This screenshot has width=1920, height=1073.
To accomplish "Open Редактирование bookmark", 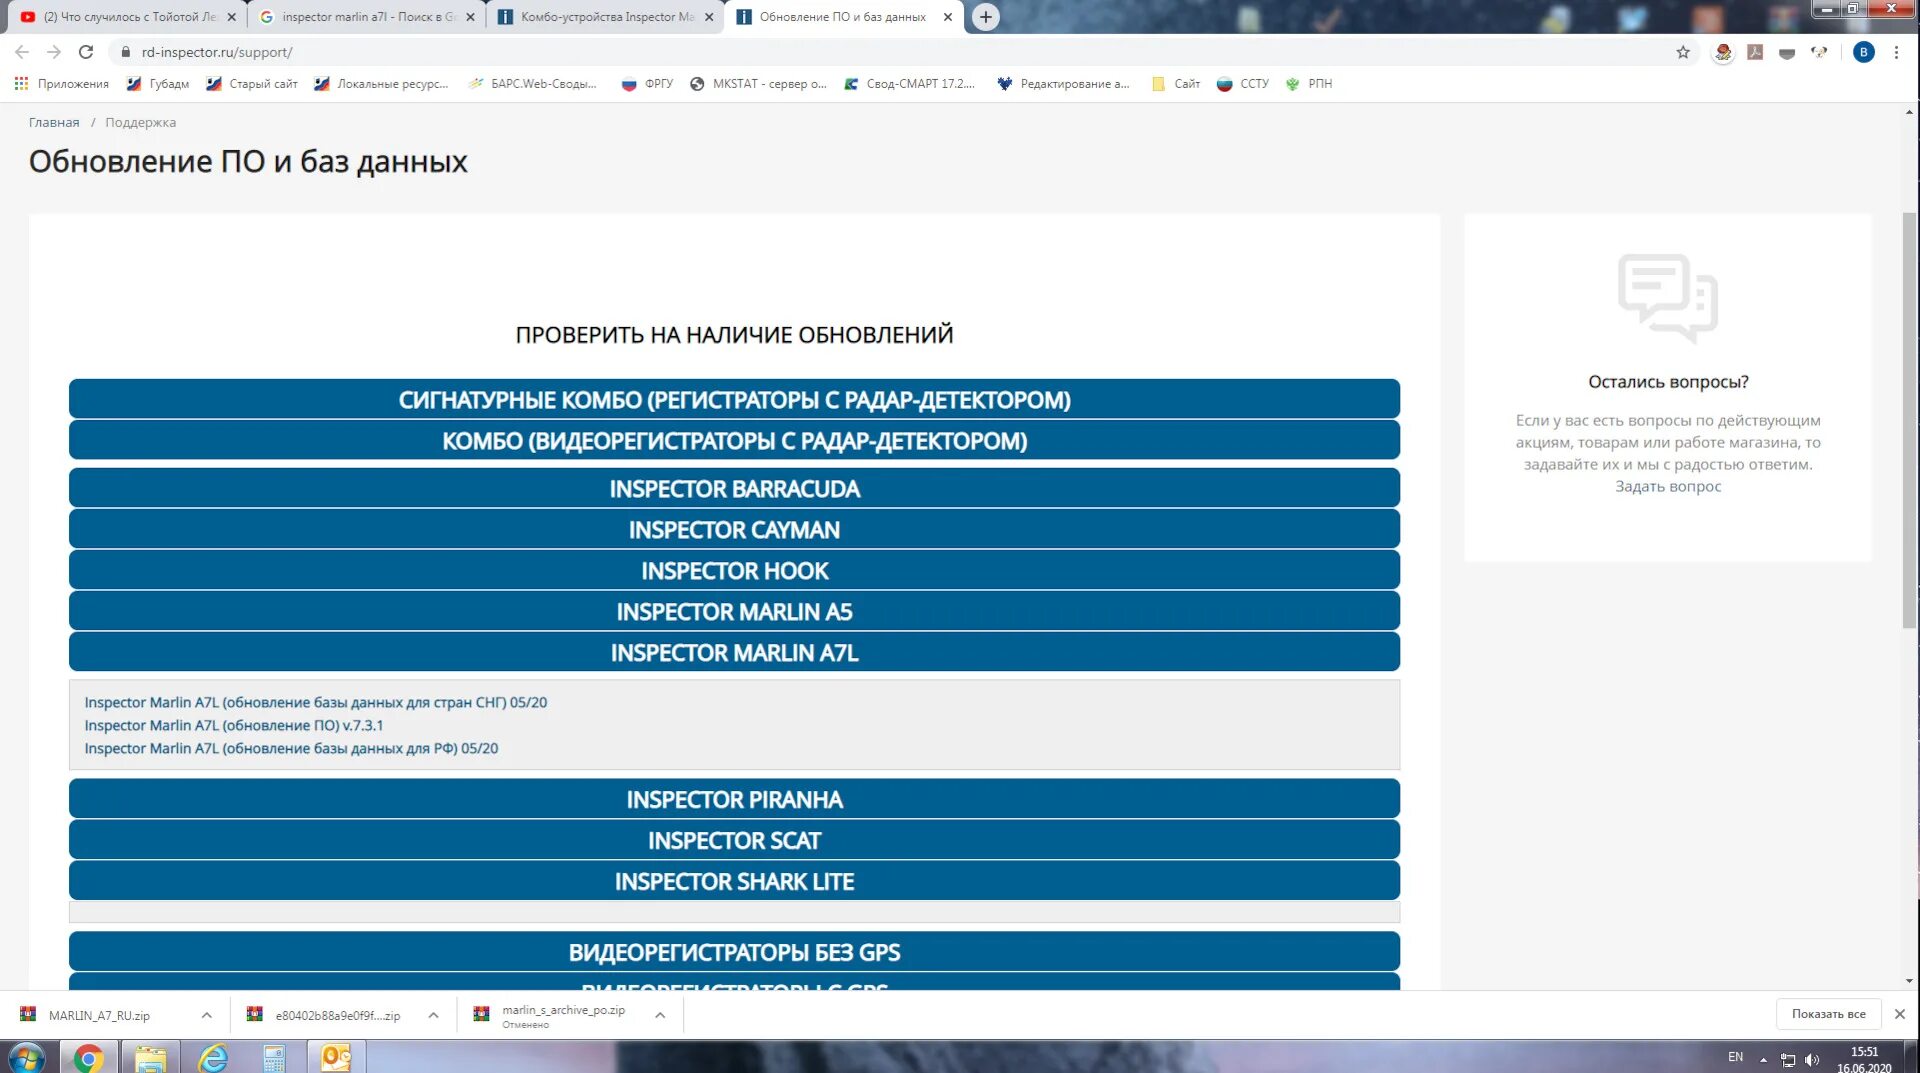I will [1063, 84].
